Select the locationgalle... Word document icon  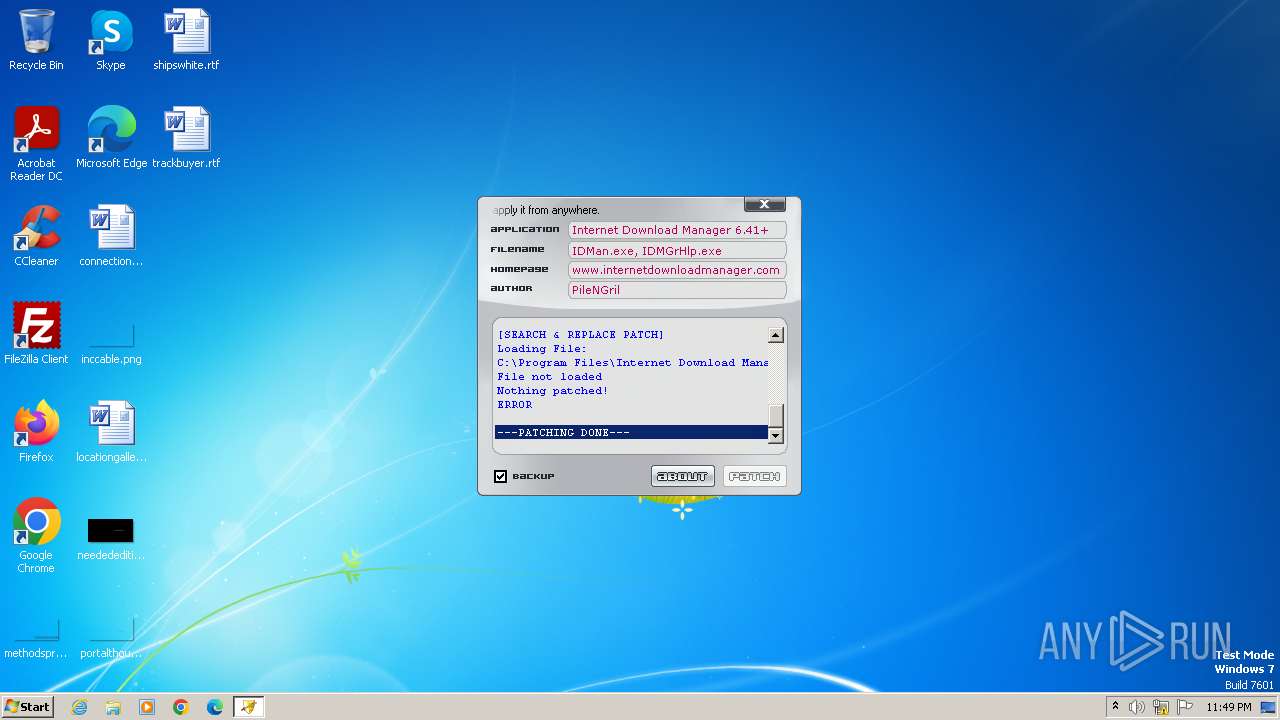click(111, 432)
